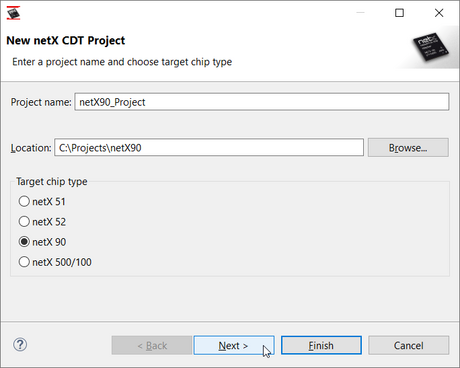Image resolution: width=460 pixels, height=368 pixels.
Task: Go forward with the Next > button
Action: pos(234,345)
